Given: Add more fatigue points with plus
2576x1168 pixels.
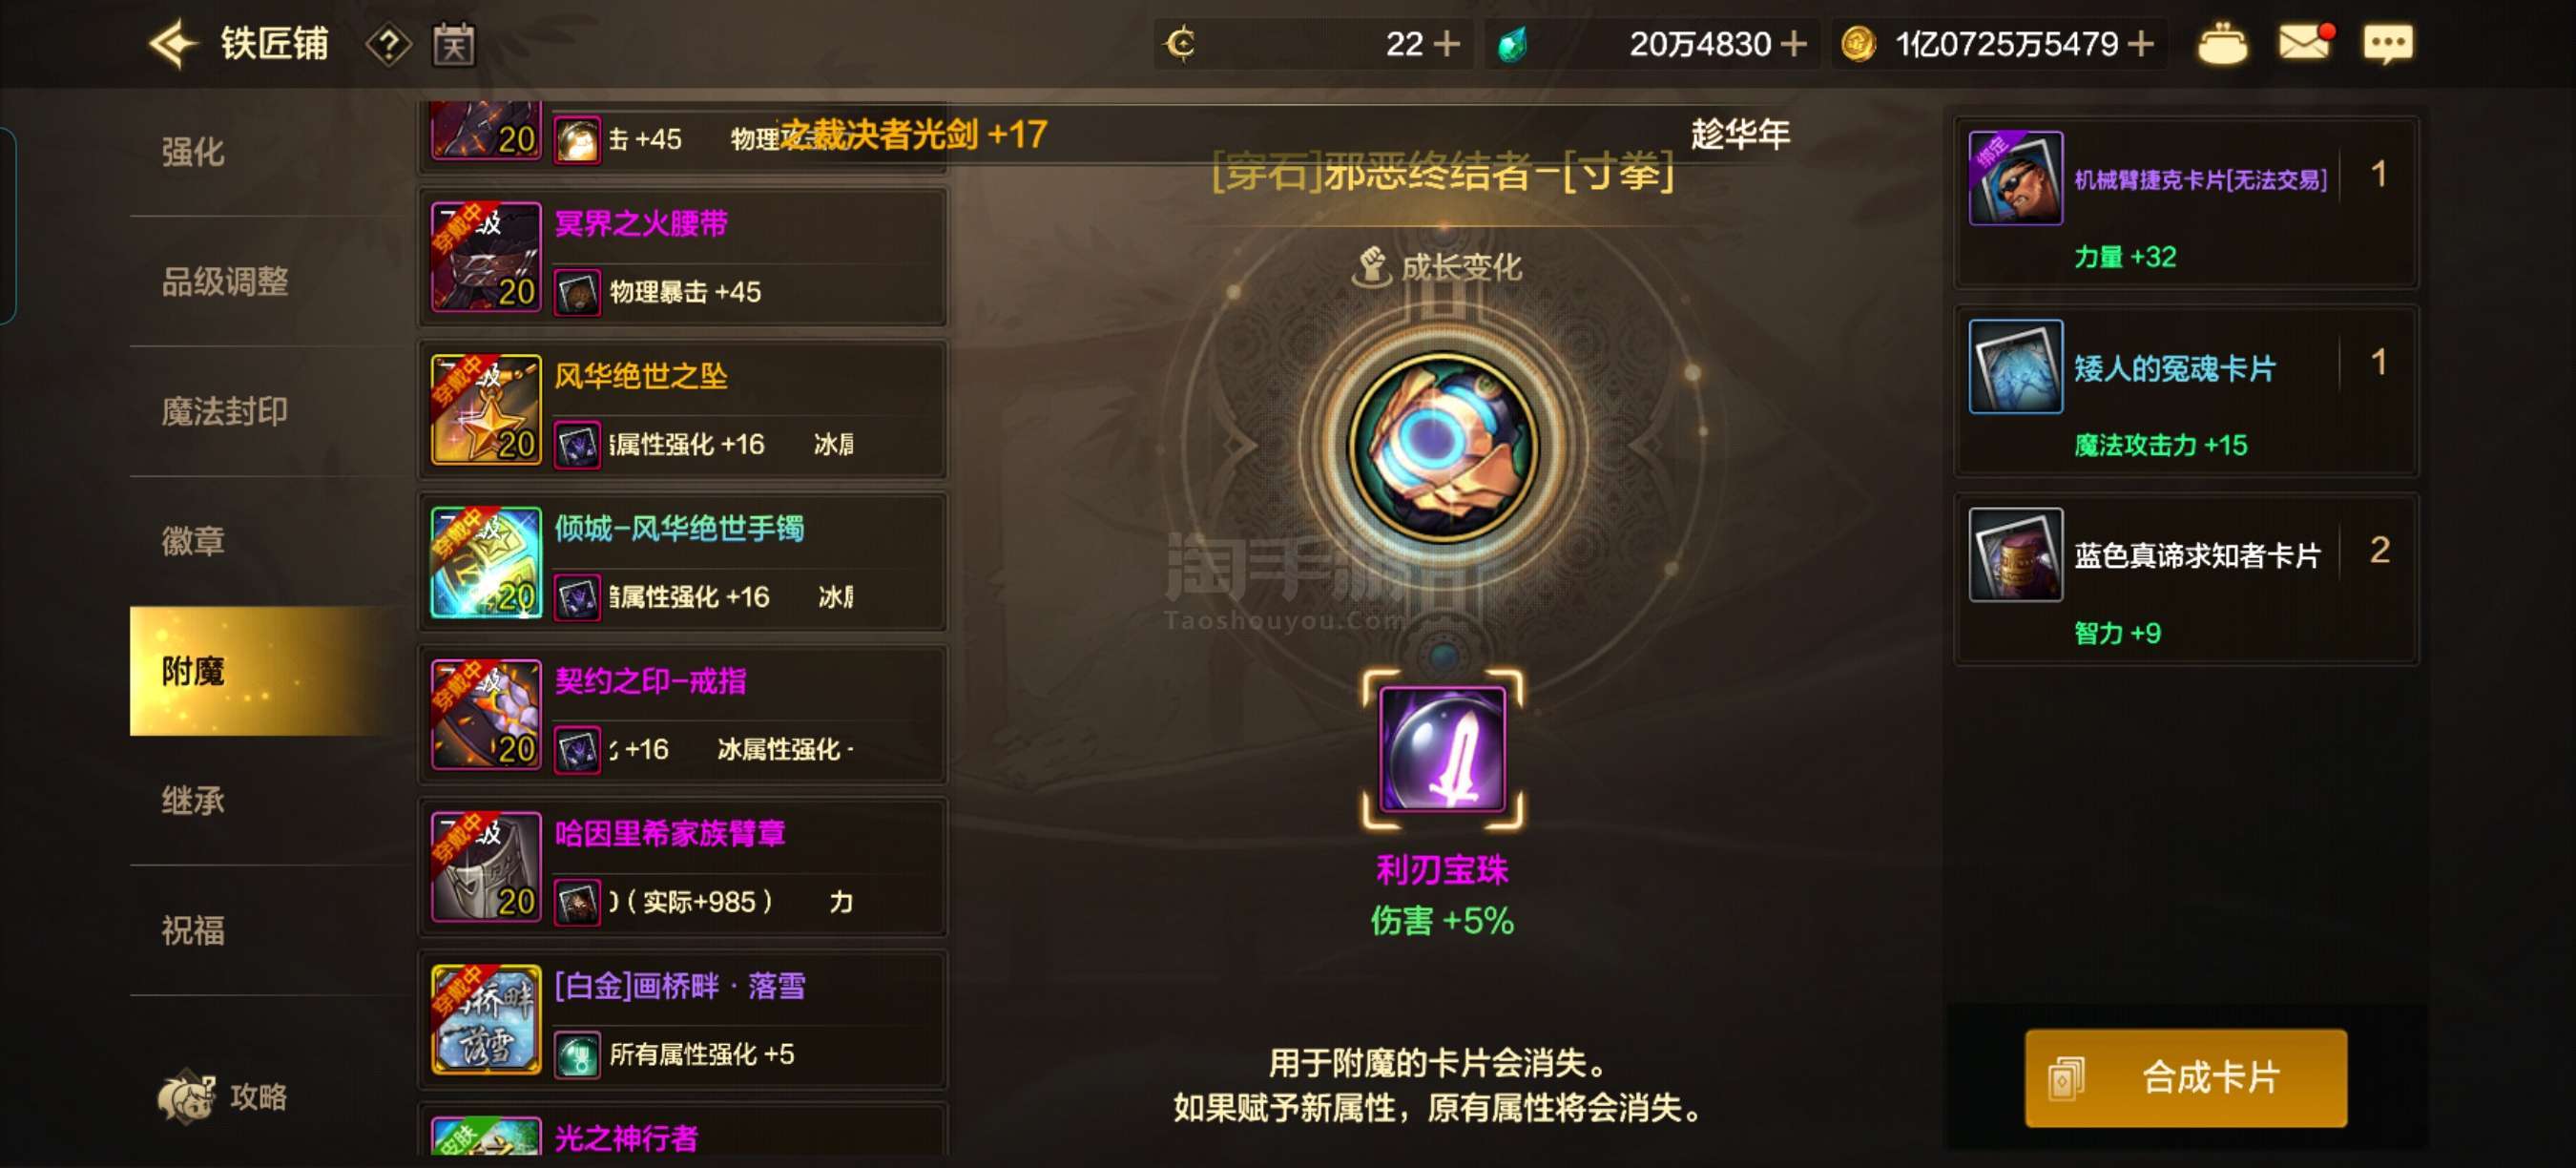Looking at the screenshot, I should coord(1446,44).
